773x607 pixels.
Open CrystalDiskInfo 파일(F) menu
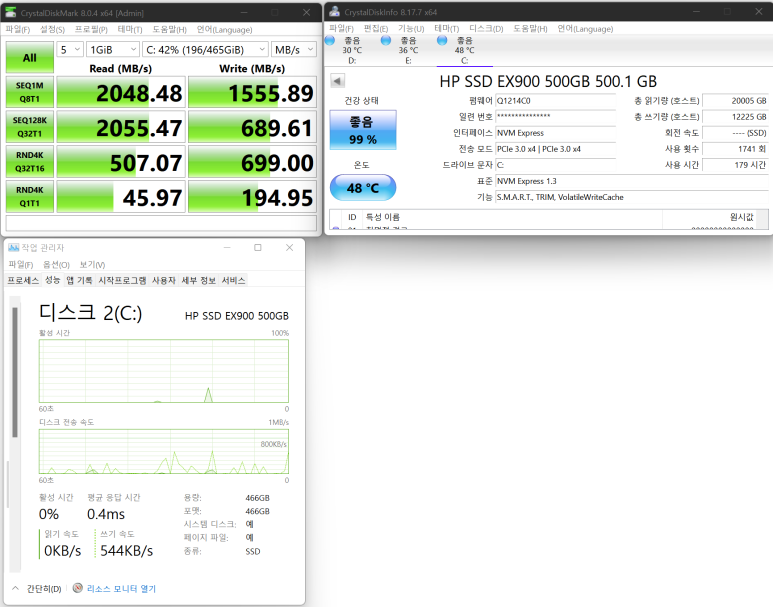pyautogui.click(x=341, y=29)
